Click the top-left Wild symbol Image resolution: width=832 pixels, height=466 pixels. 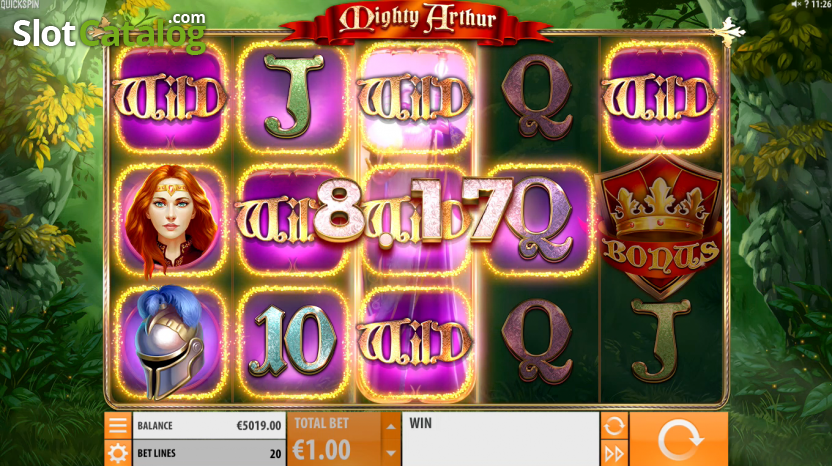point(169,98)
